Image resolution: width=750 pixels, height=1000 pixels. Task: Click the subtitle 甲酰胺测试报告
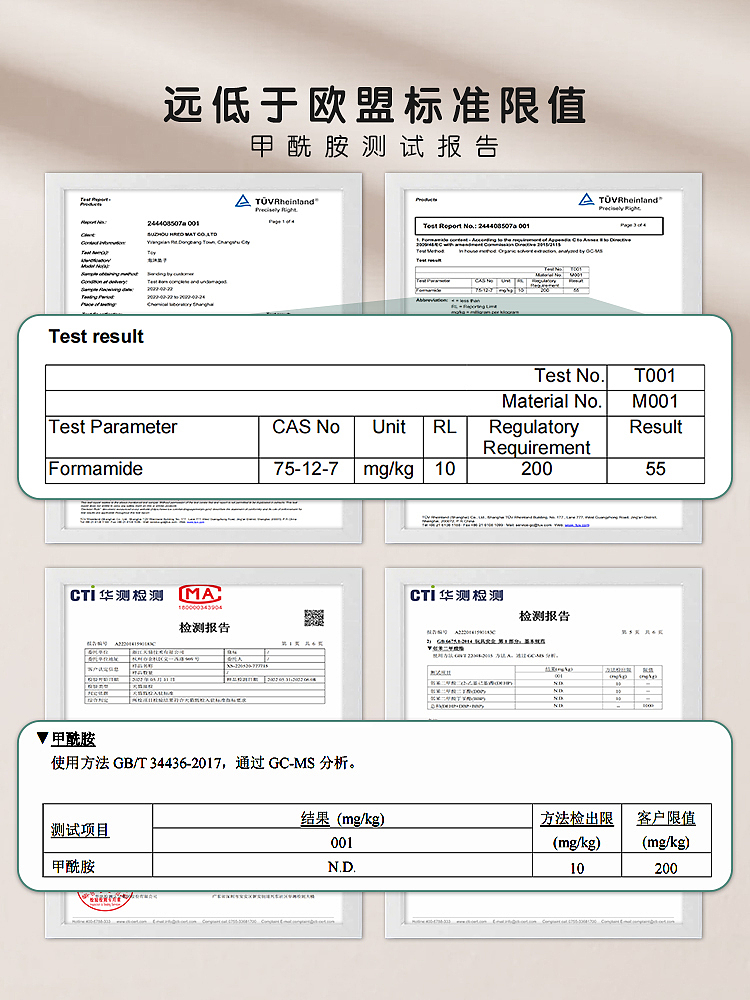pyautogui.click(x=374, y=147)
